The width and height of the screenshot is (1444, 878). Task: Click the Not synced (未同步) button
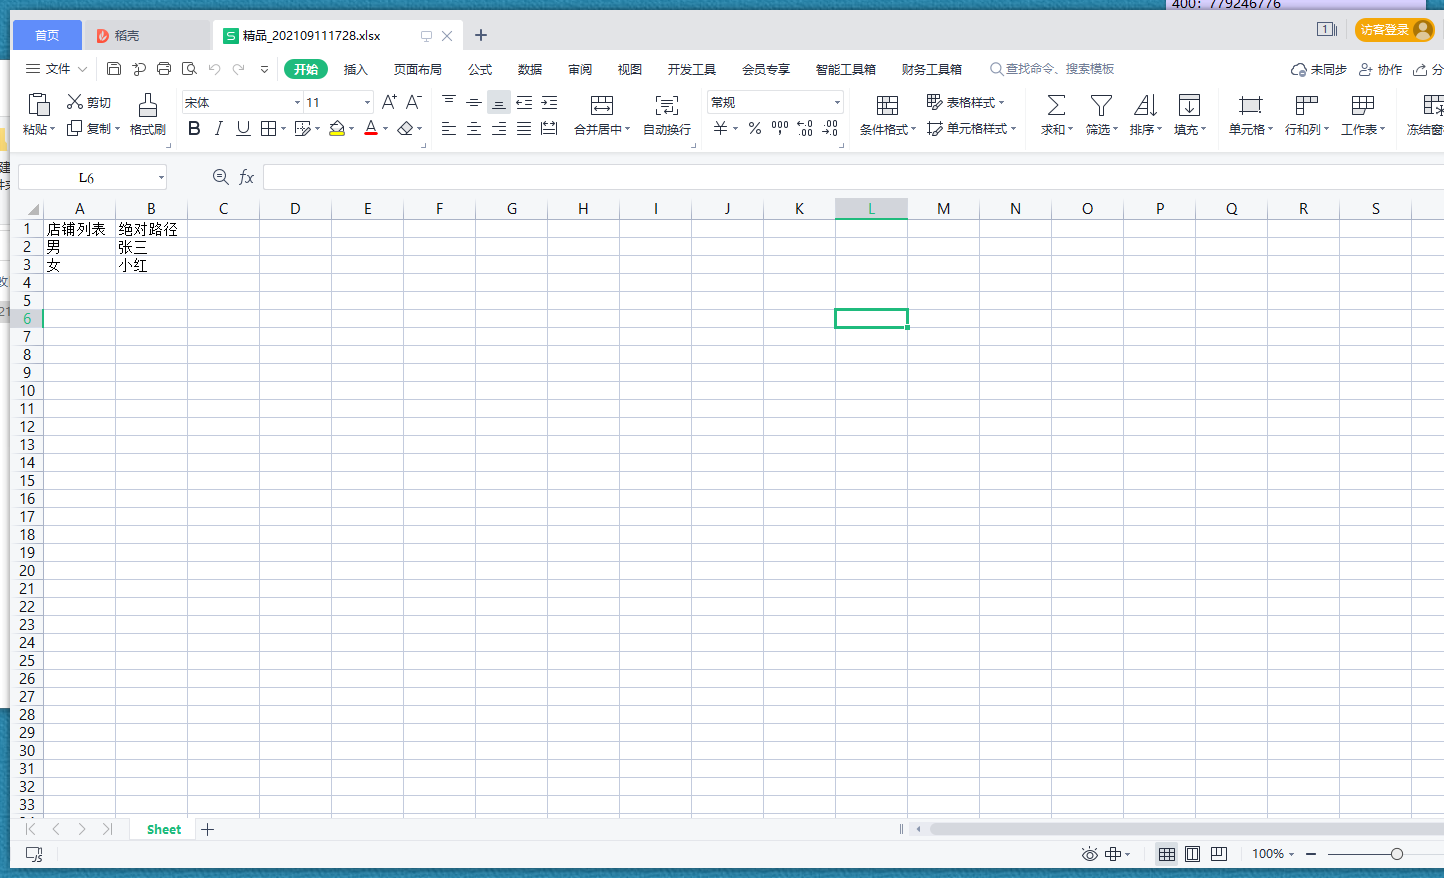(x=1319, y=69)
